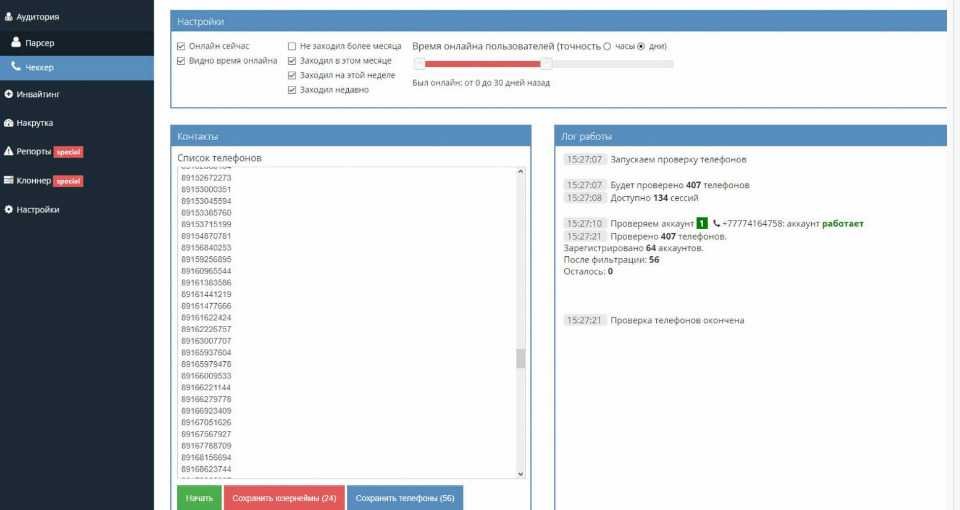This screenshot has width=960, height=510.
Task: Open the Инвайтинг menu section
Action: pyautogui.click(x=38, y=94)
